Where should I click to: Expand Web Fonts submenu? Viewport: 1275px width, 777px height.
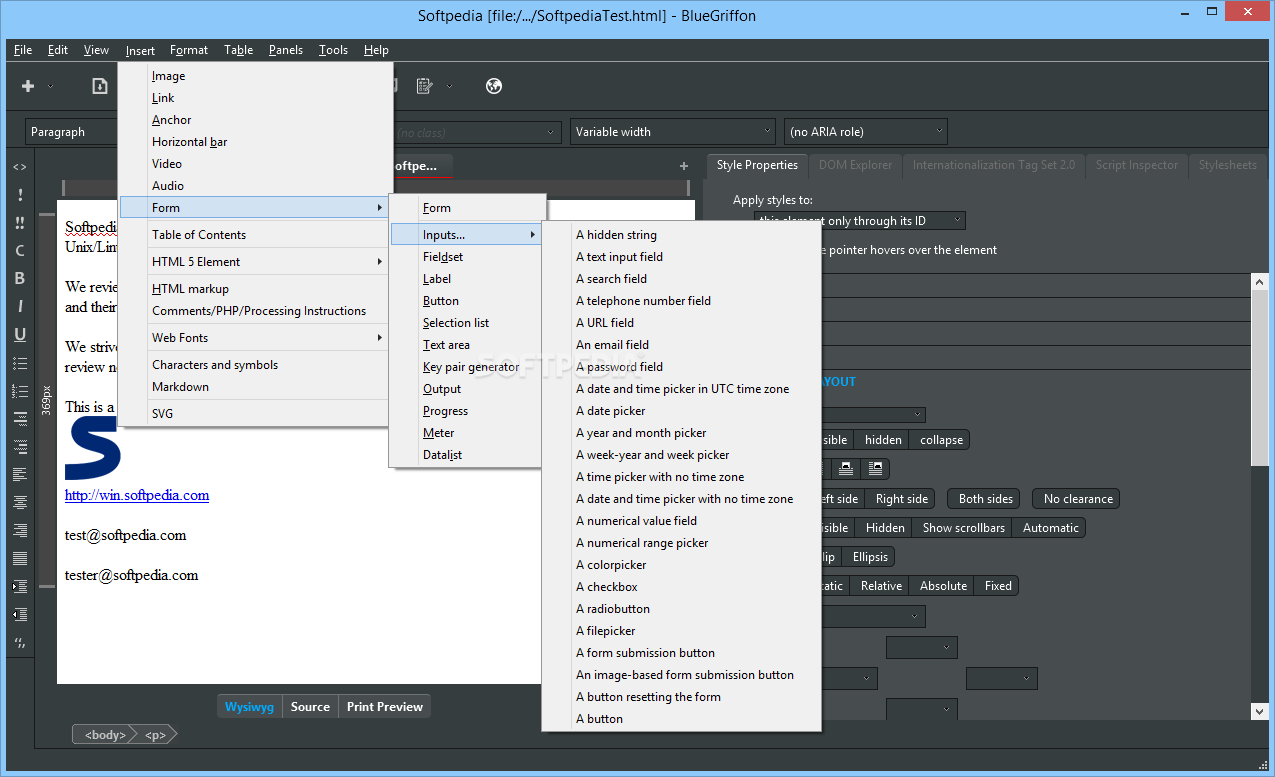255,338
